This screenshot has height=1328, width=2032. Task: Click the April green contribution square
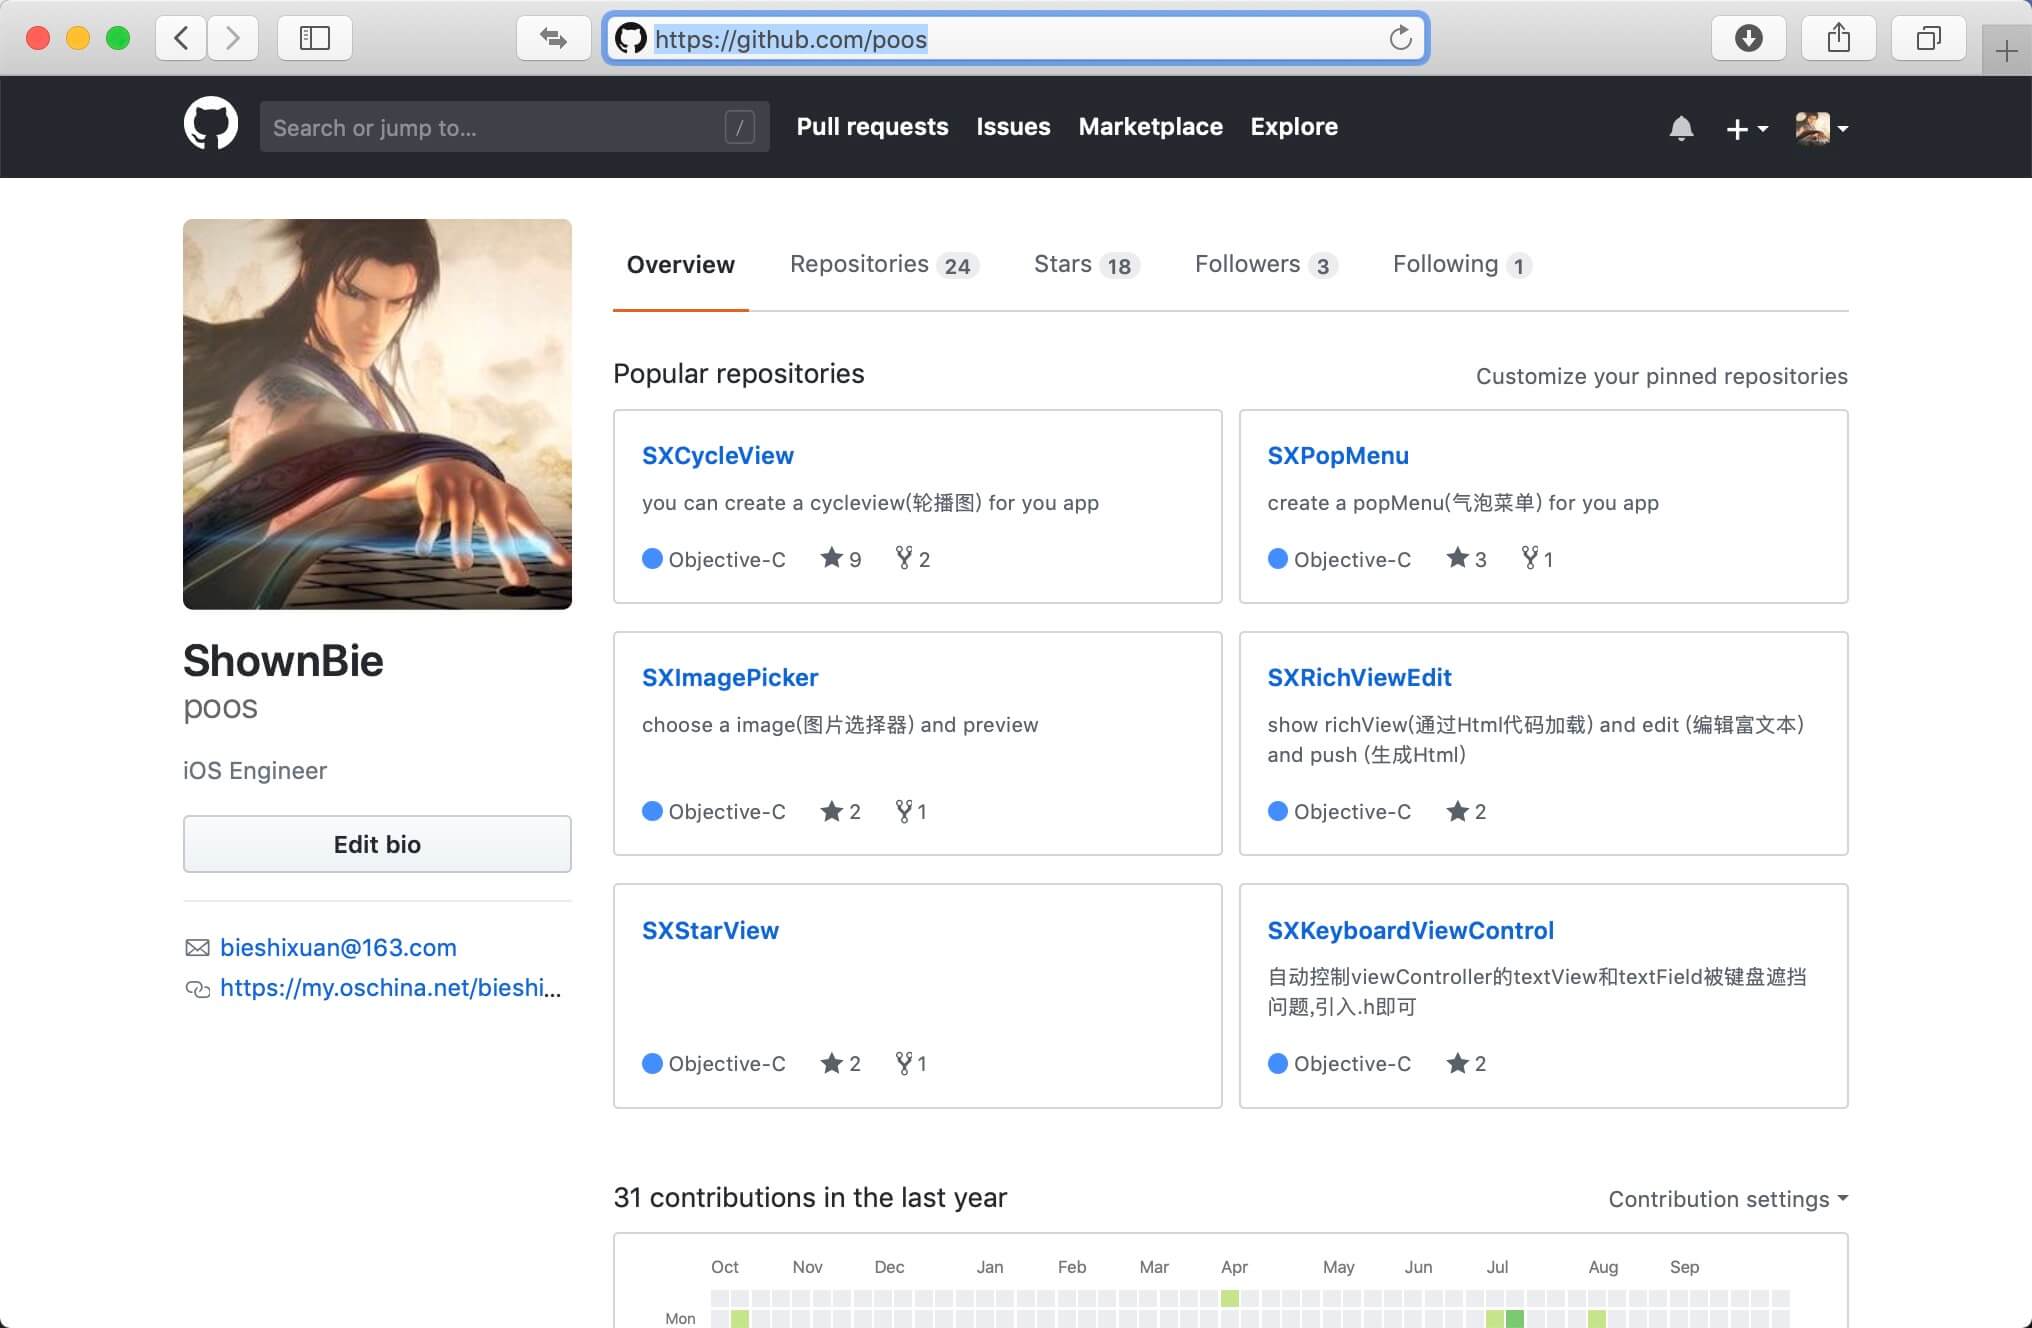click(1230, 1298)
